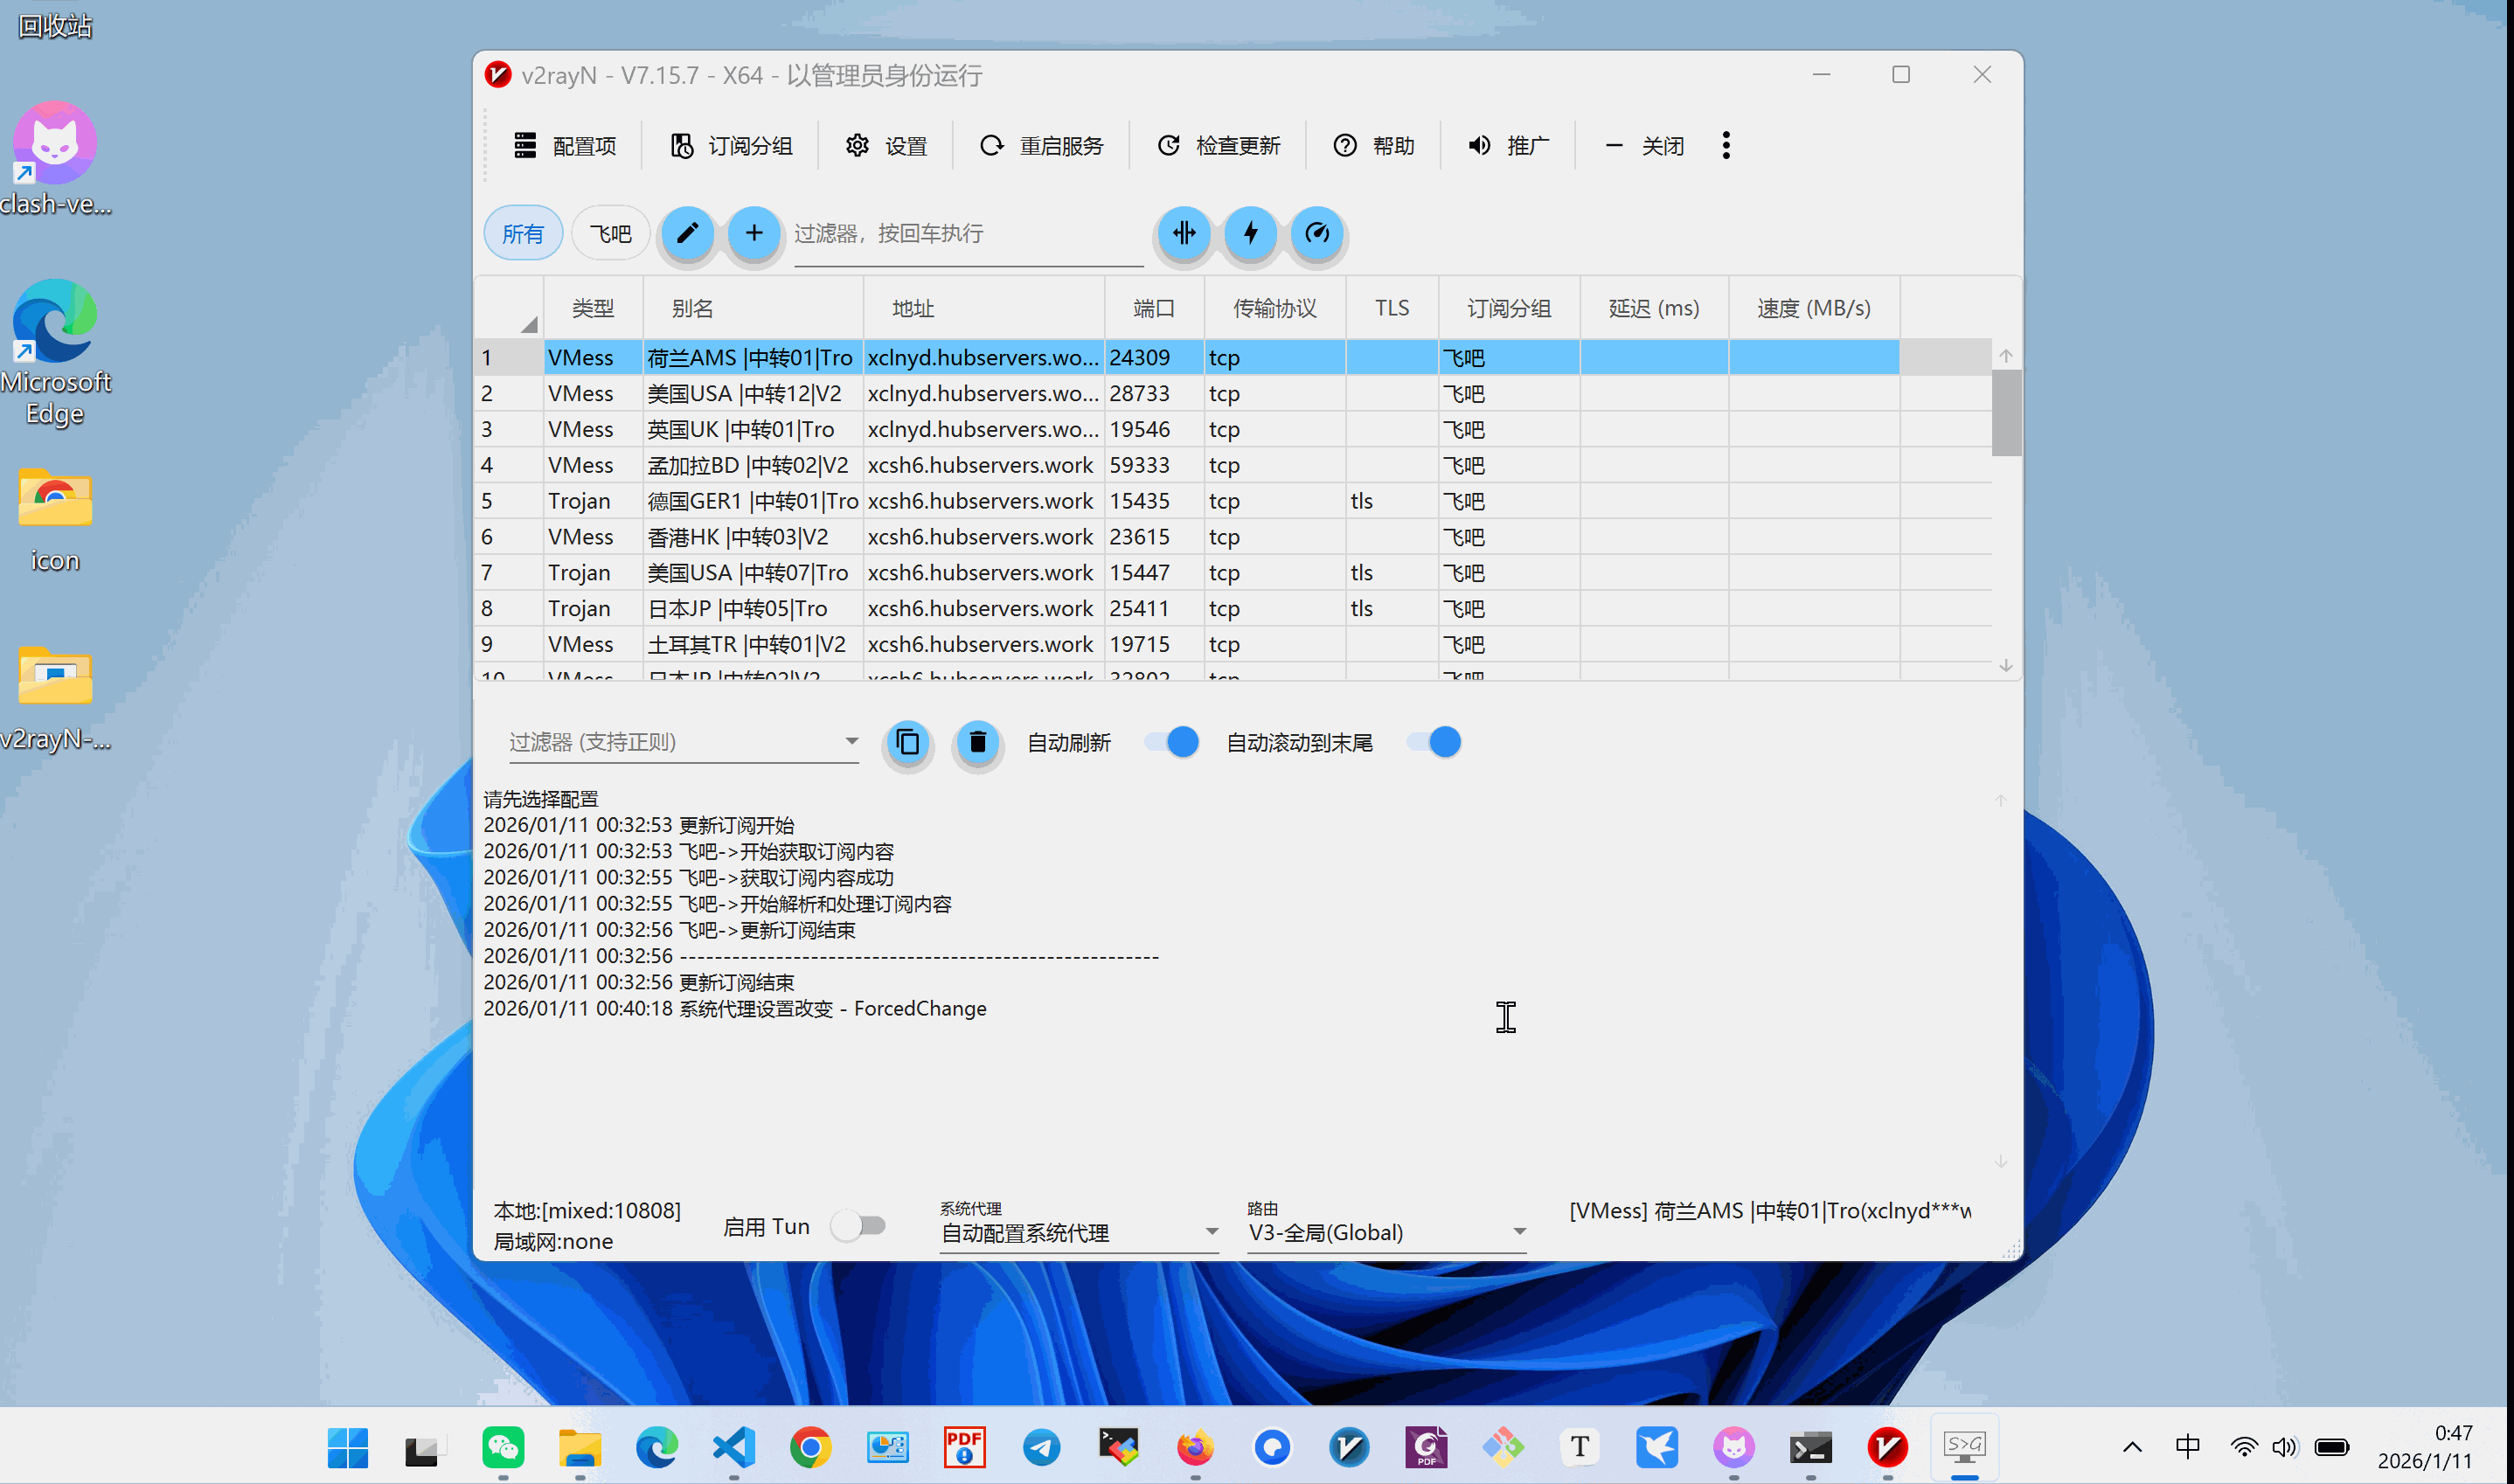2514x1484 pixels.
Task: Switch to the 飞吧 subscription tab
Action: pyautogui.click(x=610, y=233)
